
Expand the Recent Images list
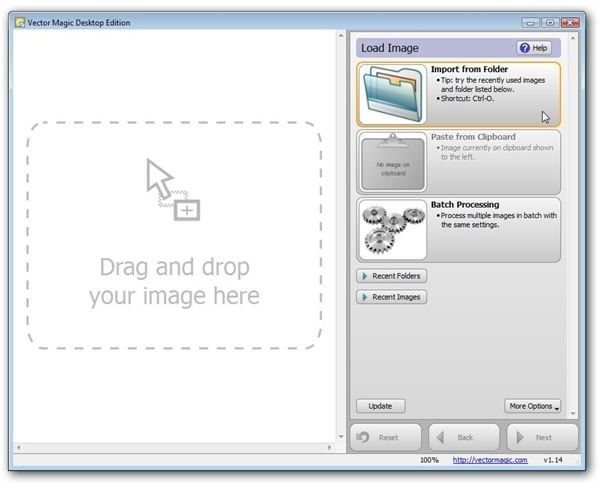tap(391, 297)
